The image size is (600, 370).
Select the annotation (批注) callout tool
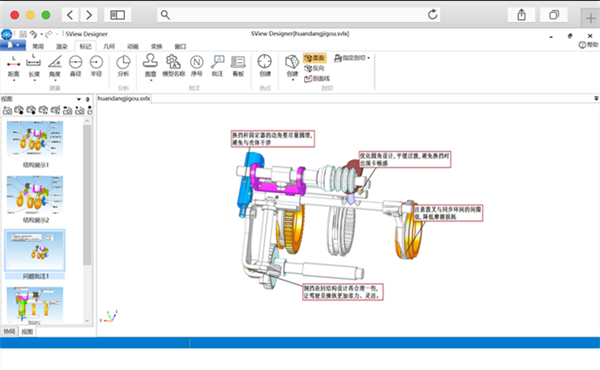[x=217, y=66]
